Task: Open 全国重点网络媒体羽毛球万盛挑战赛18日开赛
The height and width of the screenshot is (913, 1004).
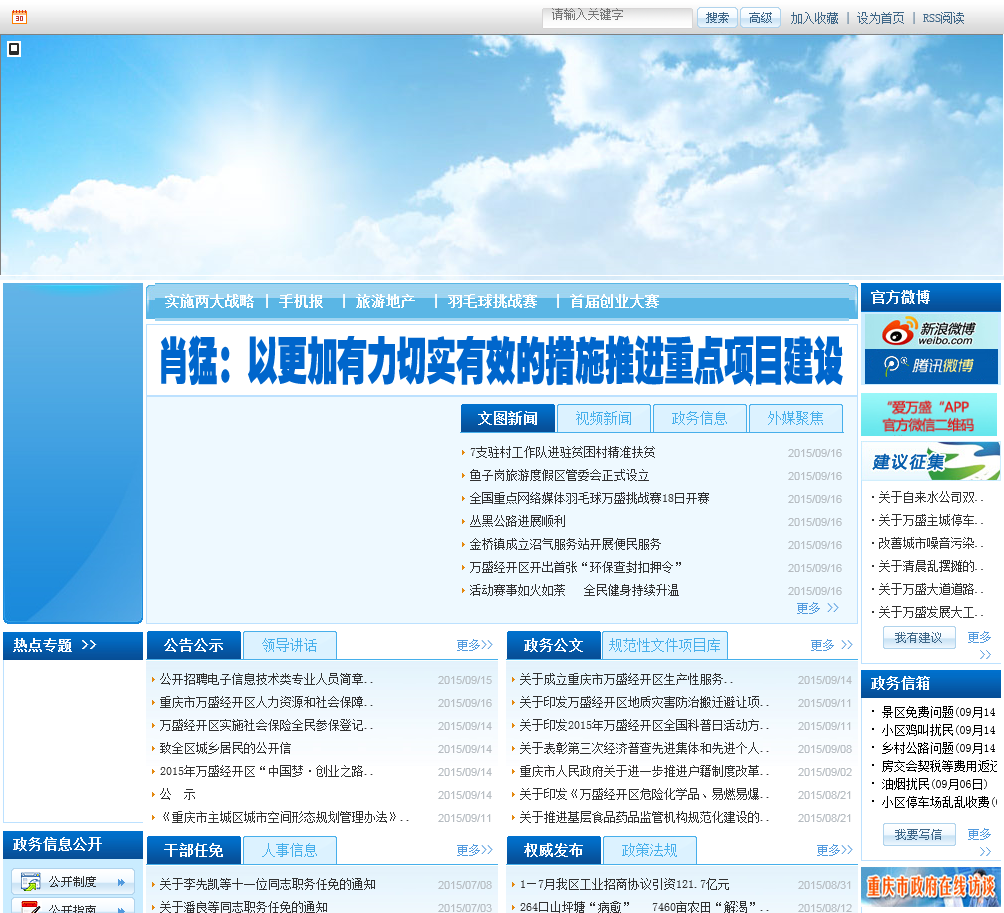Action: pos(589,498)
